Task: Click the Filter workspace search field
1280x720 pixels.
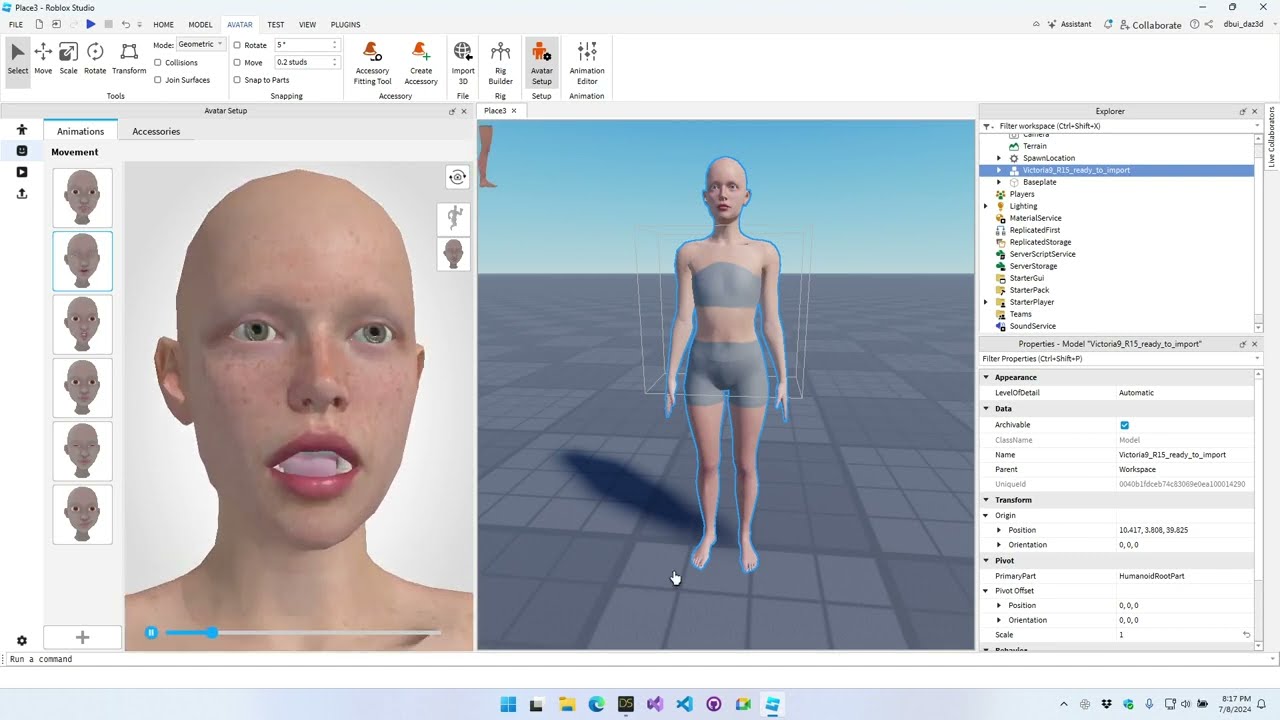Action: pyautogui.click(x=1120, y=126)
